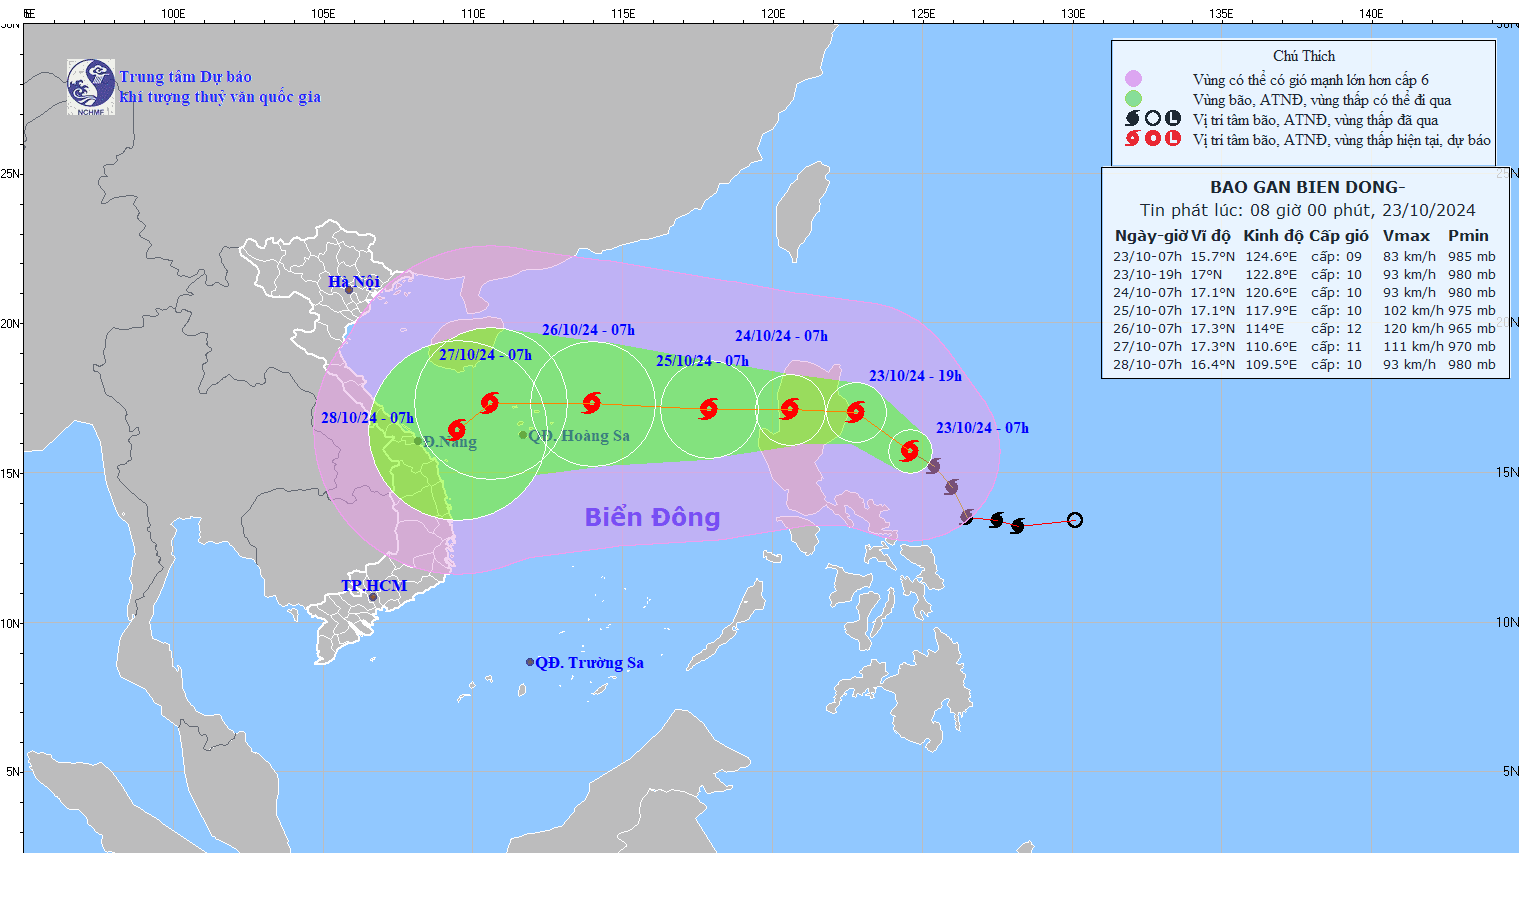Click the left-side '20N' latitude axis label
This screenshot has height=919, width=1519.
tap(10, 323)
